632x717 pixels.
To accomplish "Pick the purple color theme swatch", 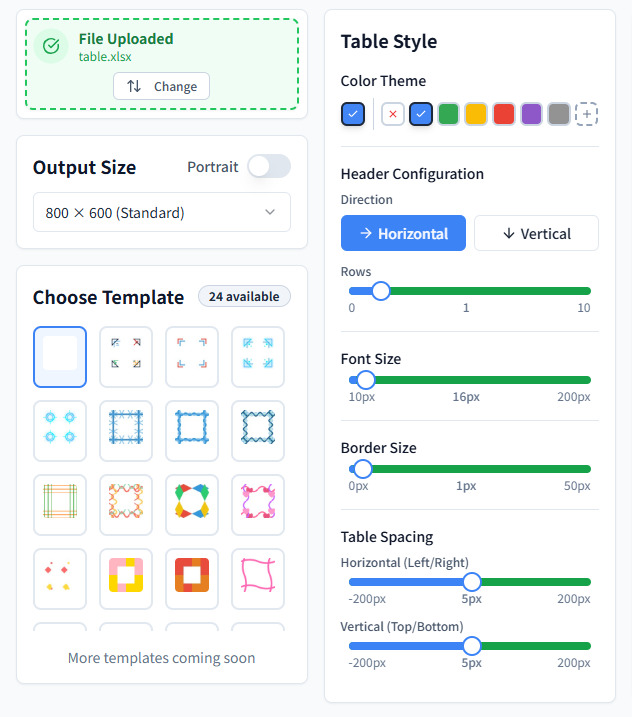I will pos(531,114).
